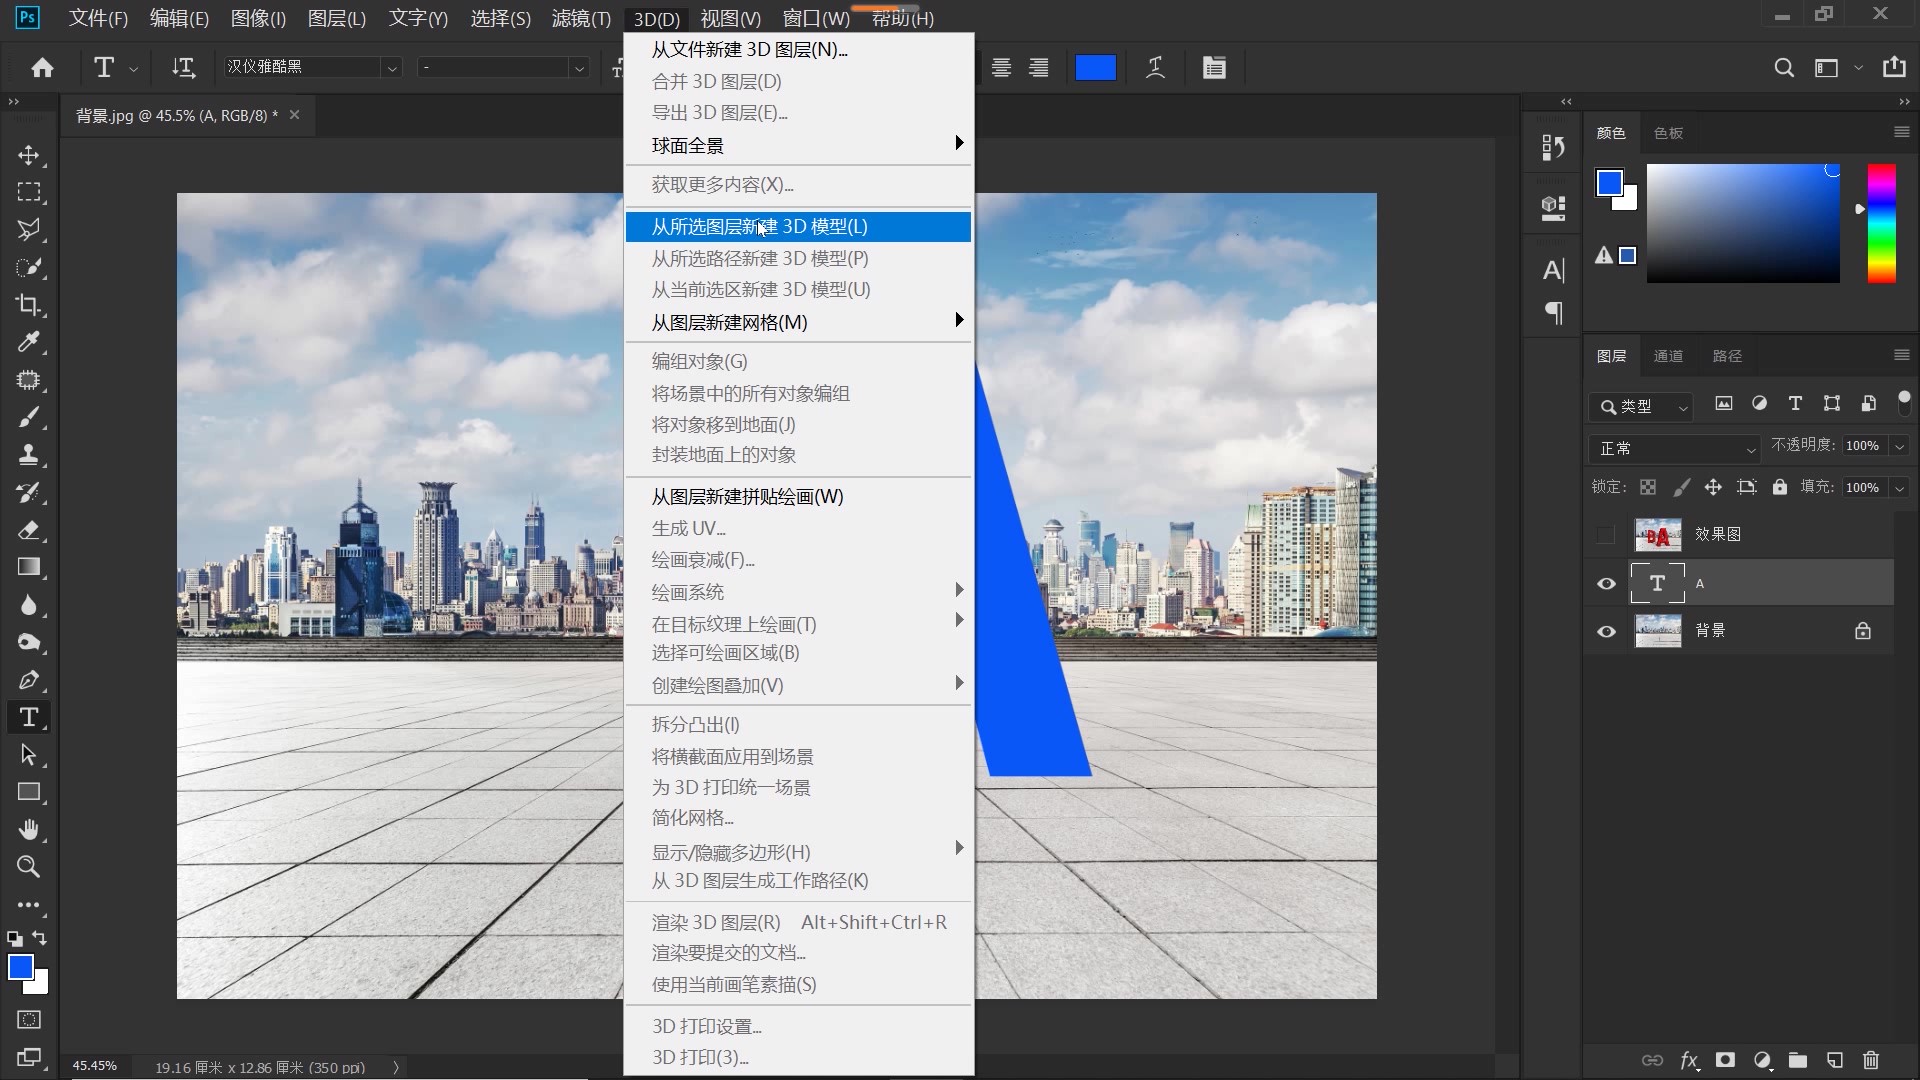1920x1080 pixels.
Task: Switch to the 通道 tab
Action: click(x=1668, y=356)
